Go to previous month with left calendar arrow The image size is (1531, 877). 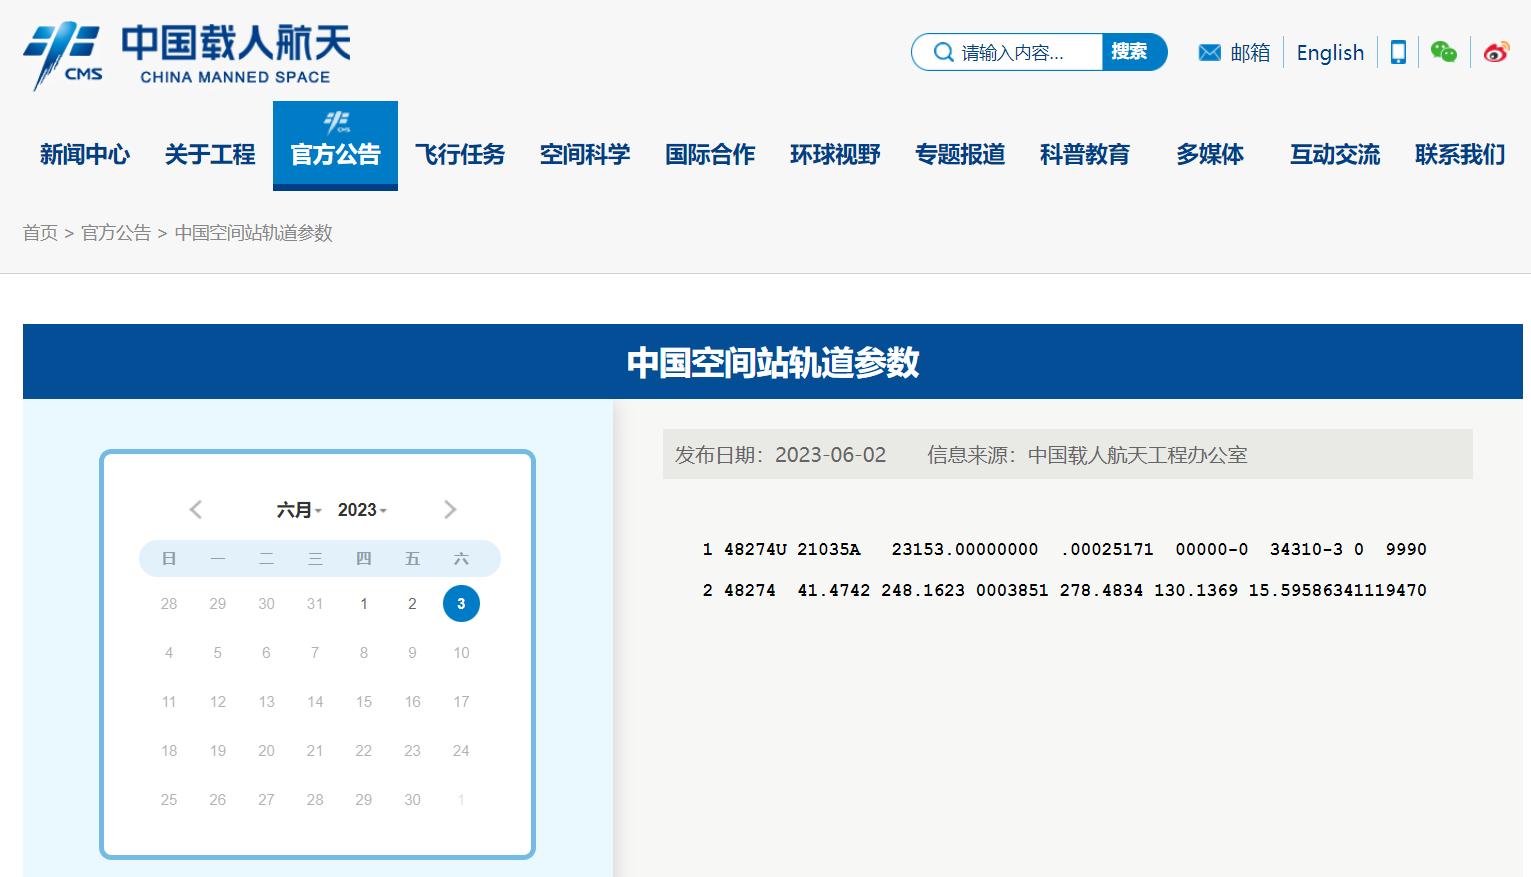point(196,509)
